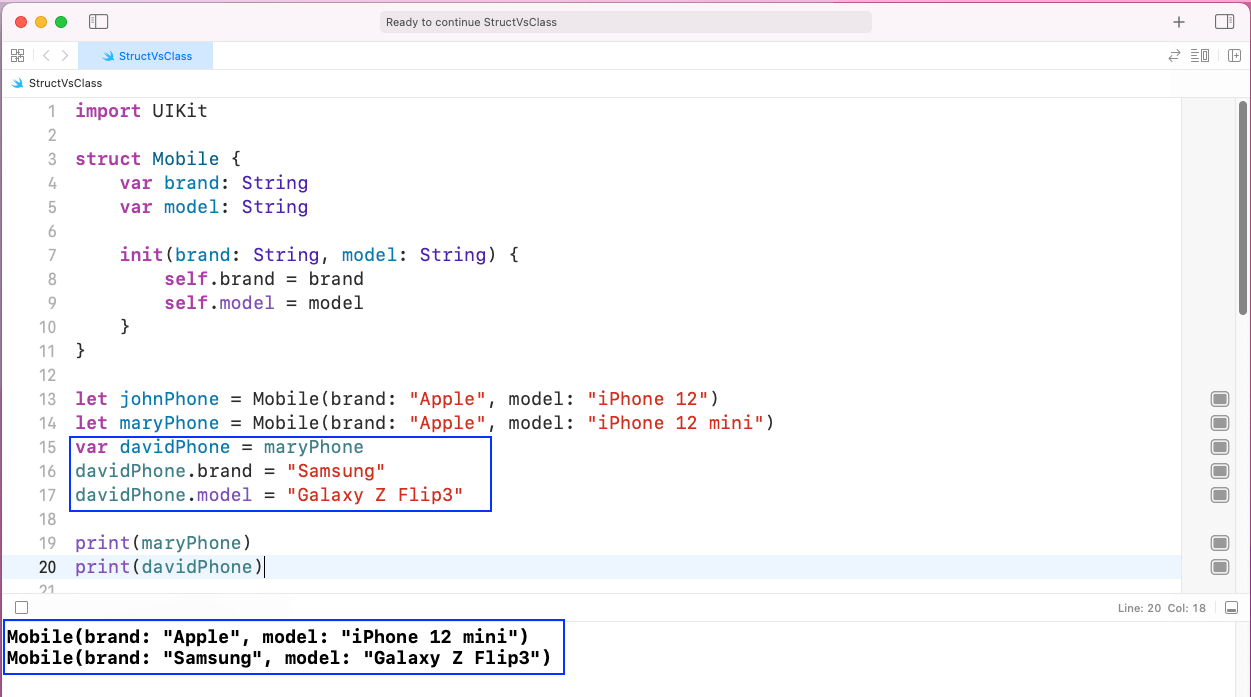Toggle the debug area at bottom-right
1251x697 pixels.
(1231, 607)
